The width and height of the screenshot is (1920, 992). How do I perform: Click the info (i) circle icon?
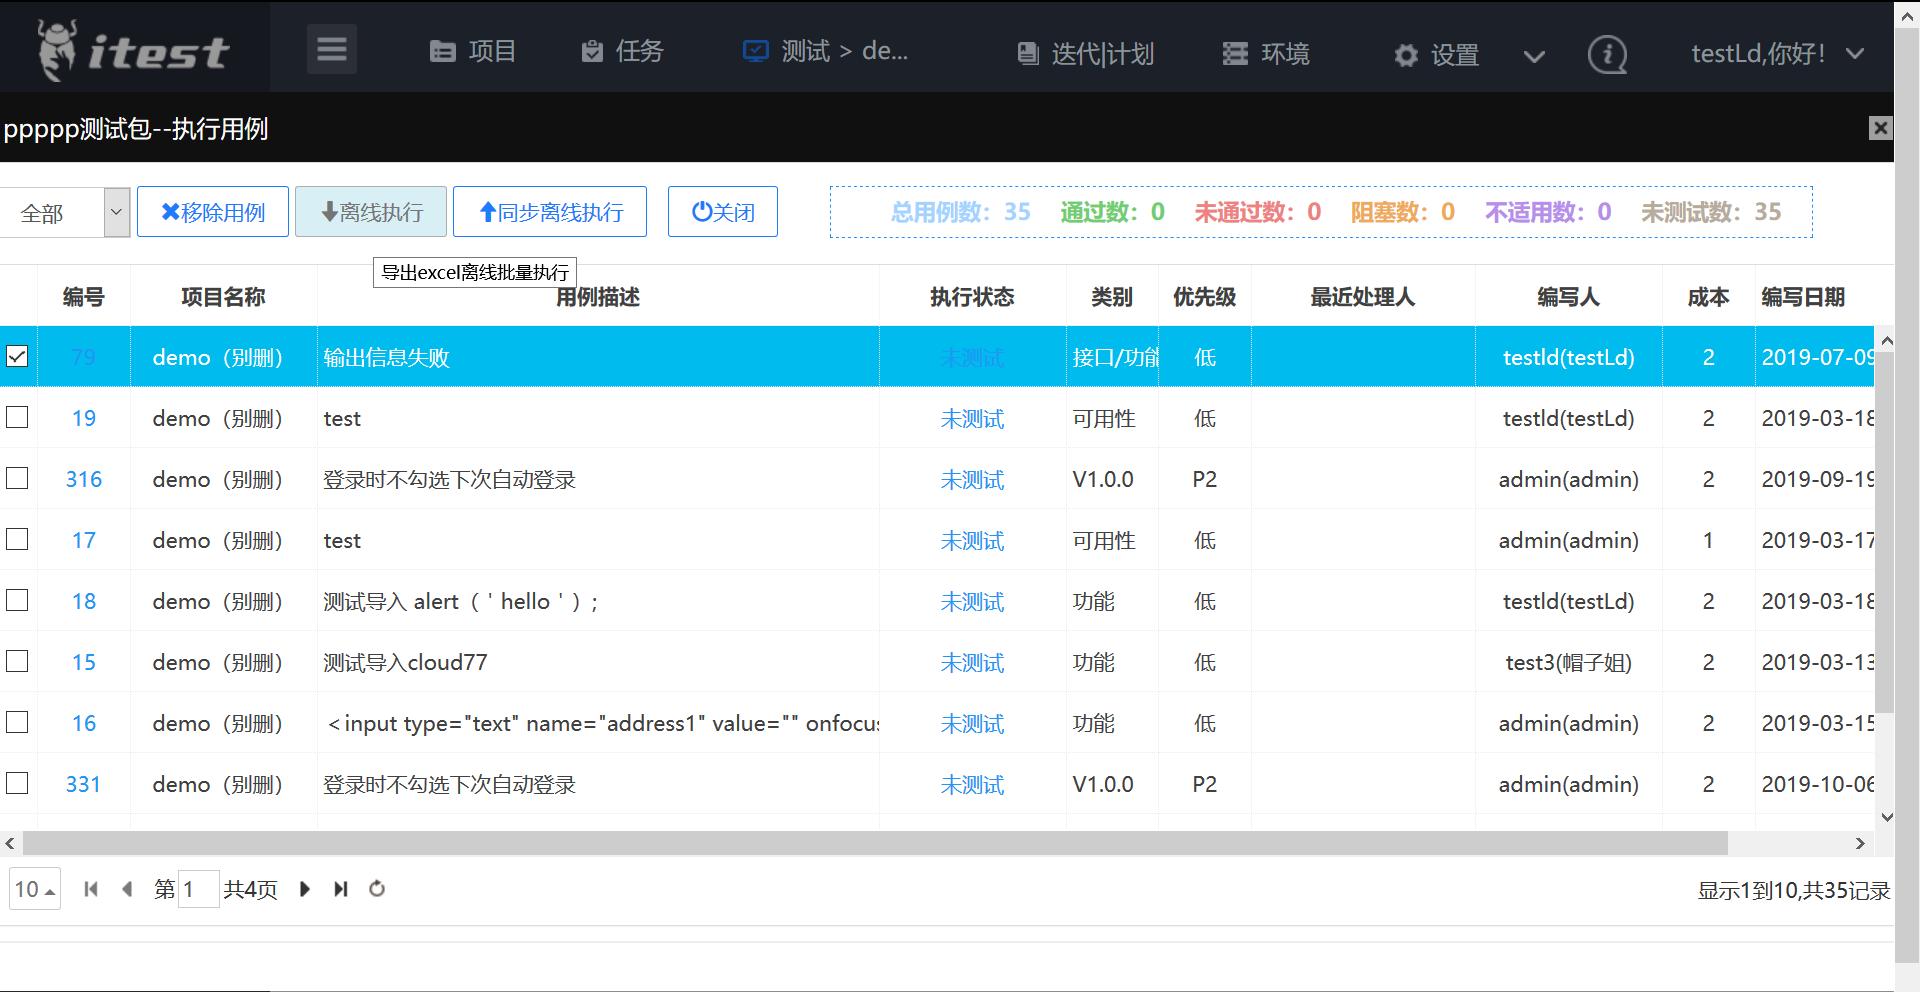(1607, 55)
